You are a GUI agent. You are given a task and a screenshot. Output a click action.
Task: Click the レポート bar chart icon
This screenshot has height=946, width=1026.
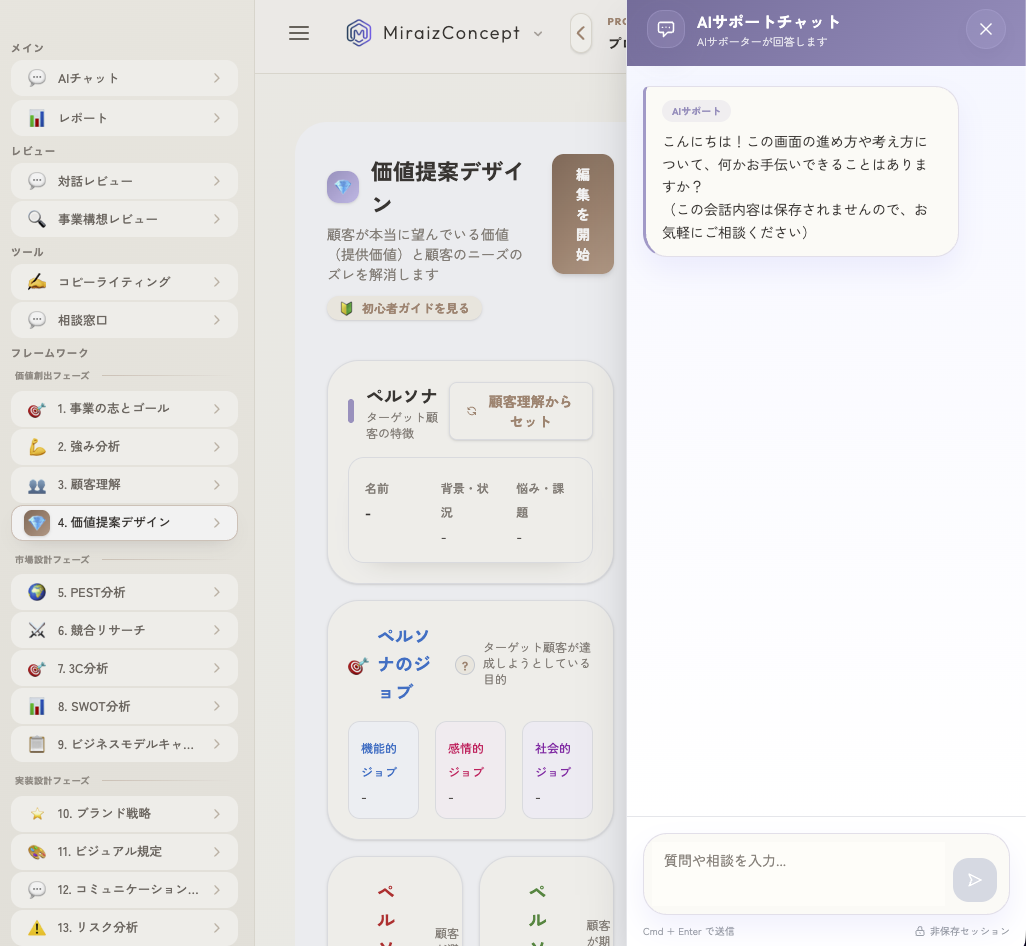point(37,118)
